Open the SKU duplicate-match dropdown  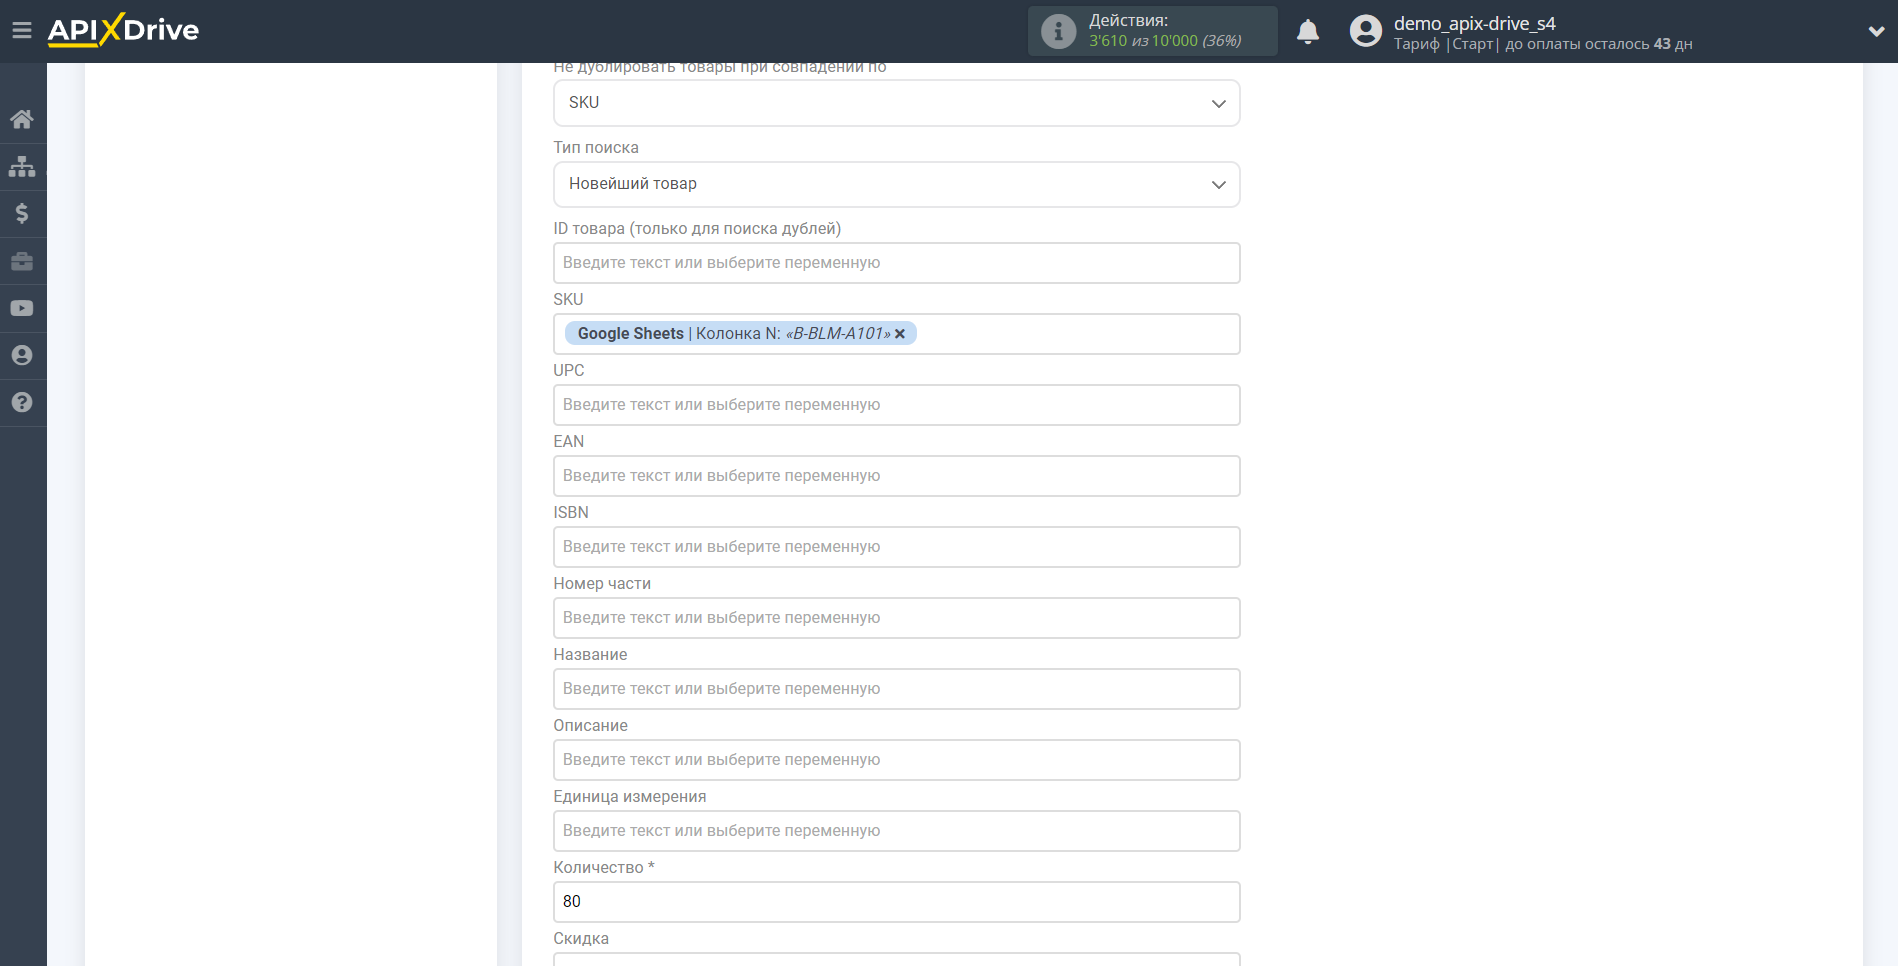(x=896, y=103)
